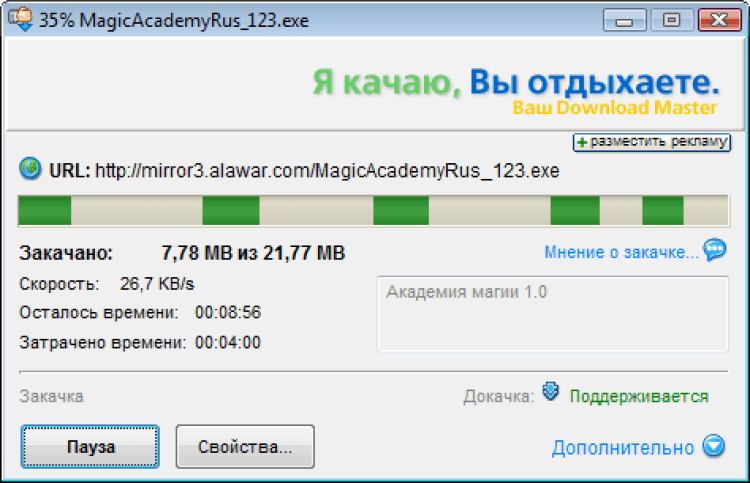Maximize the download window

tap(672, 20)
